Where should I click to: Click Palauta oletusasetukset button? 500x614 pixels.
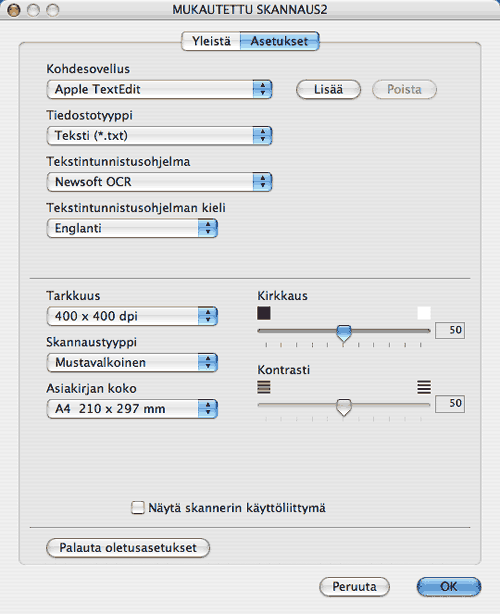click(128, 547)
